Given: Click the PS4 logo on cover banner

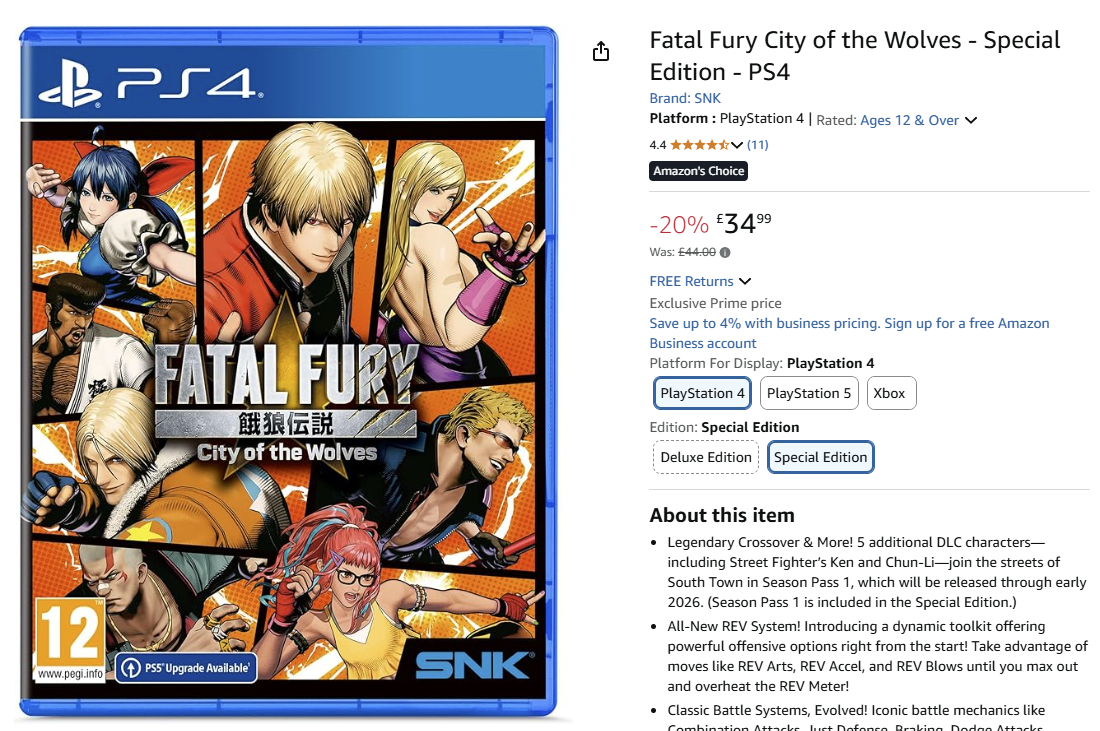Looking at the screenshot, I should pyautogui.click(x=150, y=83).
